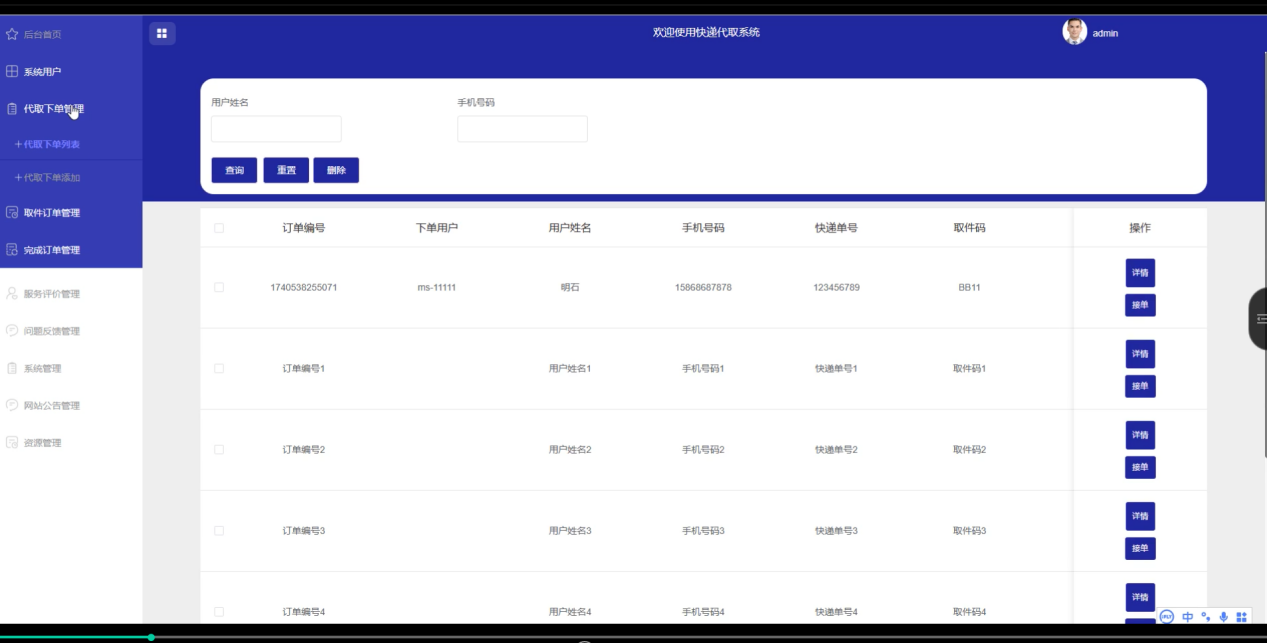Click the video progress bar at the bottom

(x=633, y=637)
